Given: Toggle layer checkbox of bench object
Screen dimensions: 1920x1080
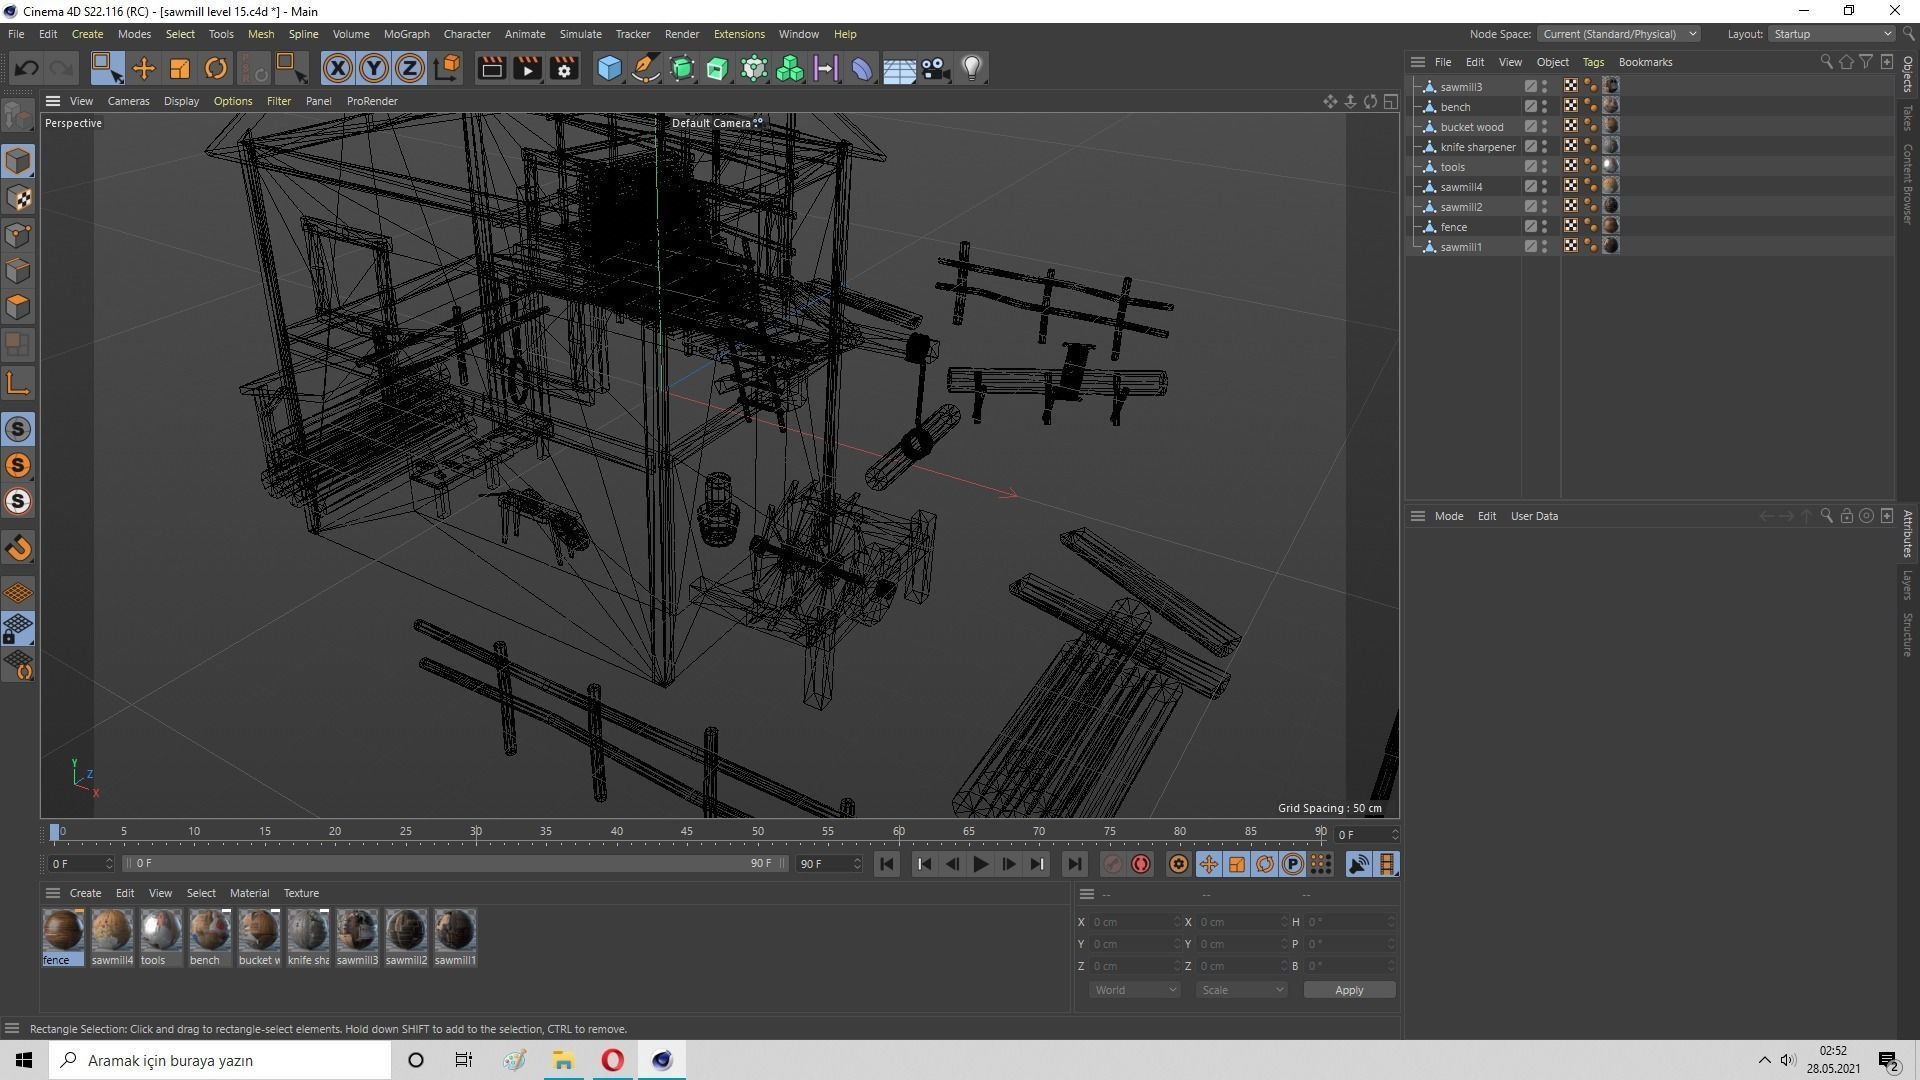Looking at the screenshot, I should 1530,107.
